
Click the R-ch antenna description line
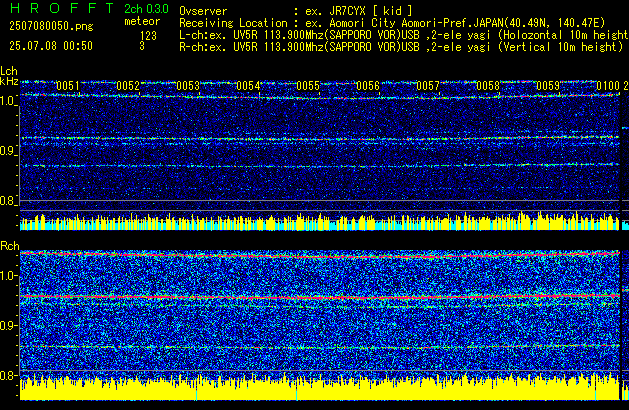[x=401, y=47]
